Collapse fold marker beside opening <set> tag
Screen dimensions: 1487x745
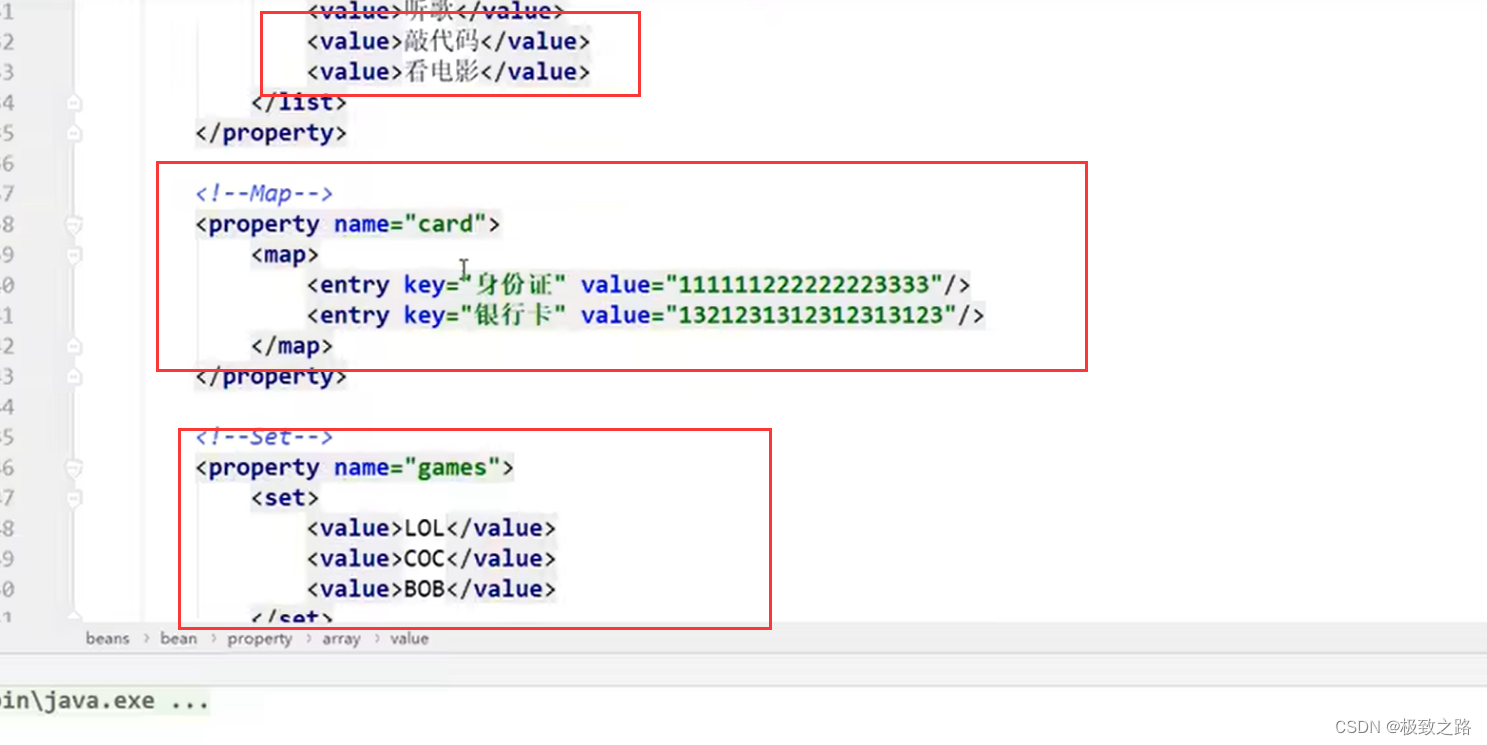pyautogui.click(x=73, y=498)
